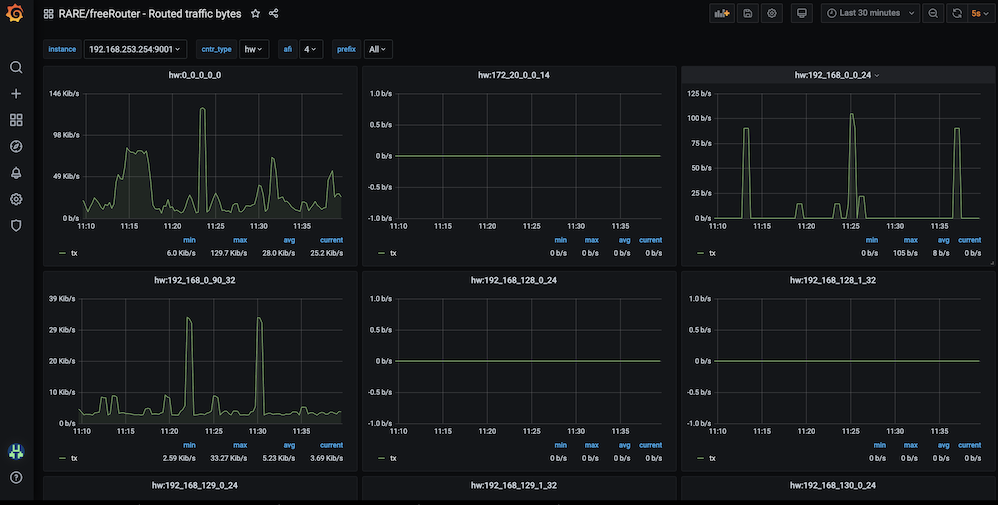The height and width of the screenshot is (505, 998).
Task: Open the hw:192_168_129_1_32 panel title menu
Action: [514, 485]
